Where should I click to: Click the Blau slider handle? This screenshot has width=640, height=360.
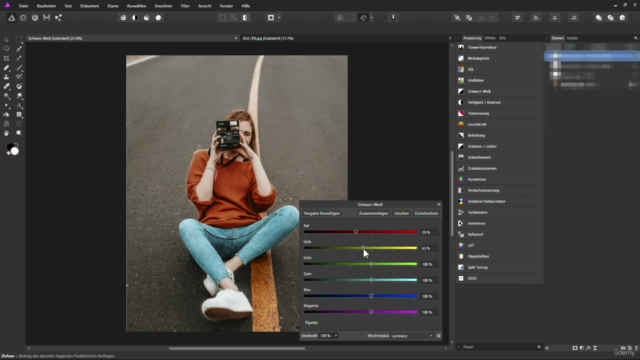(371, 296)
